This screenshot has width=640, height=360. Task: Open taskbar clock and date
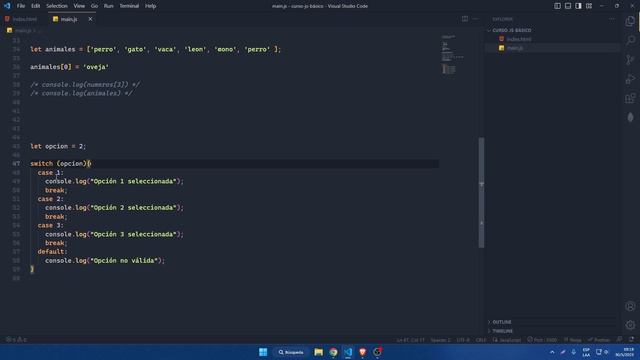click(x=624, y=352)
